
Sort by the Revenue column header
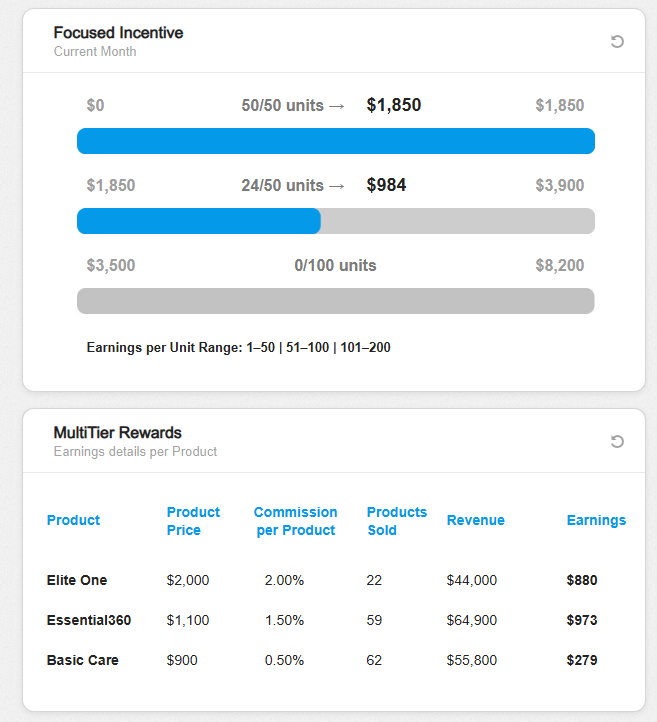pos(475,520)
